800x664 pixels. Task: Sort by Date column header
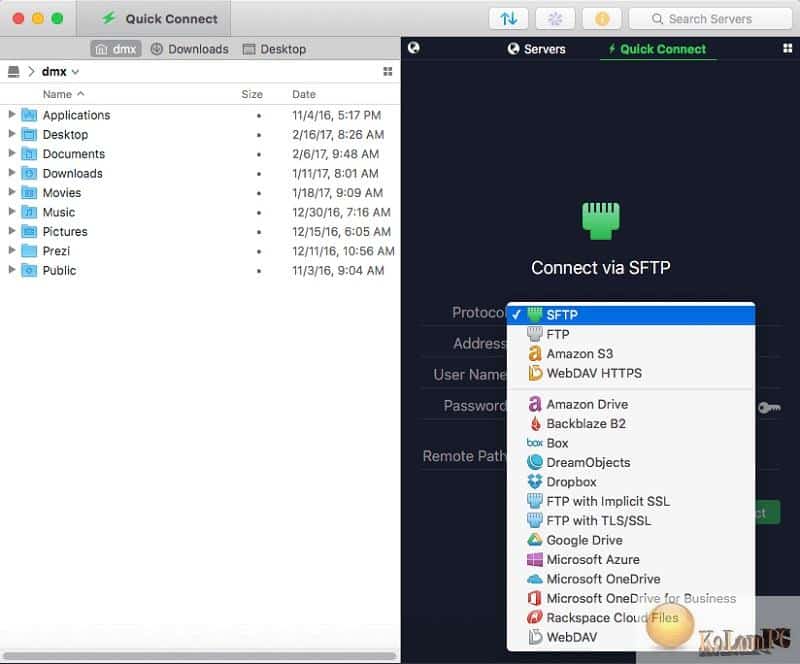pyautogui.click(x=304, y=94)
